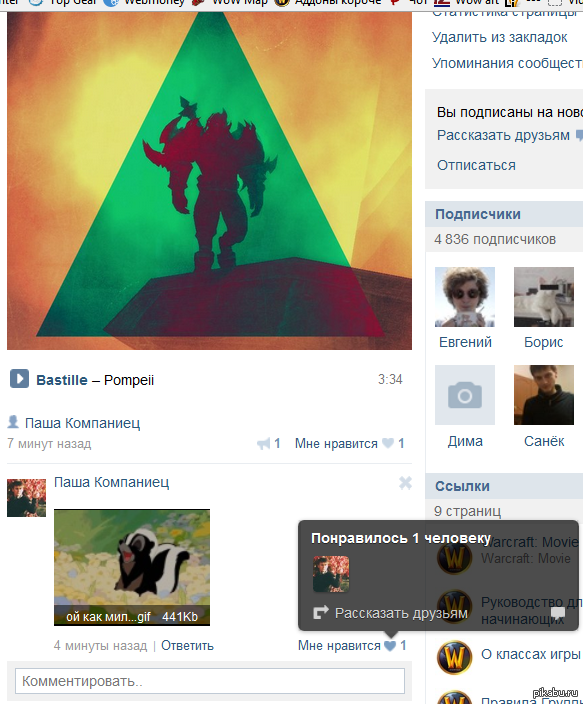The image size is (583, 704).
Task: Open the WoW art bookmark
Action: pyautogui.click(x=466, y=3)
